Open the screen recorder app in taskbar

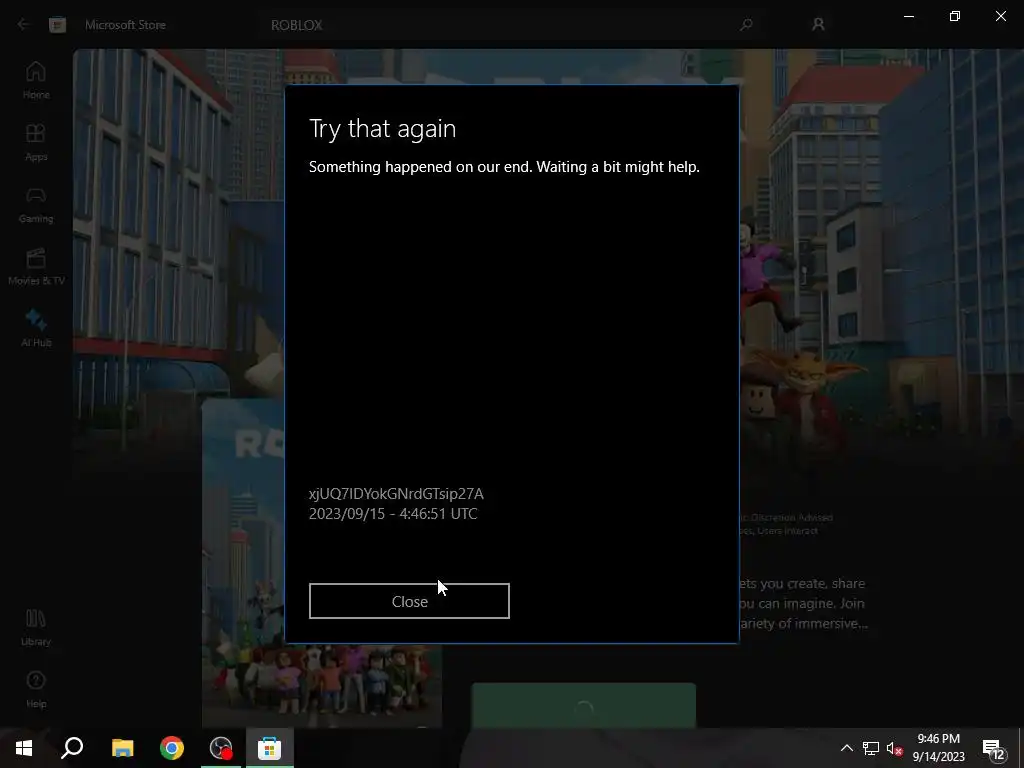(x=221, y=748)
